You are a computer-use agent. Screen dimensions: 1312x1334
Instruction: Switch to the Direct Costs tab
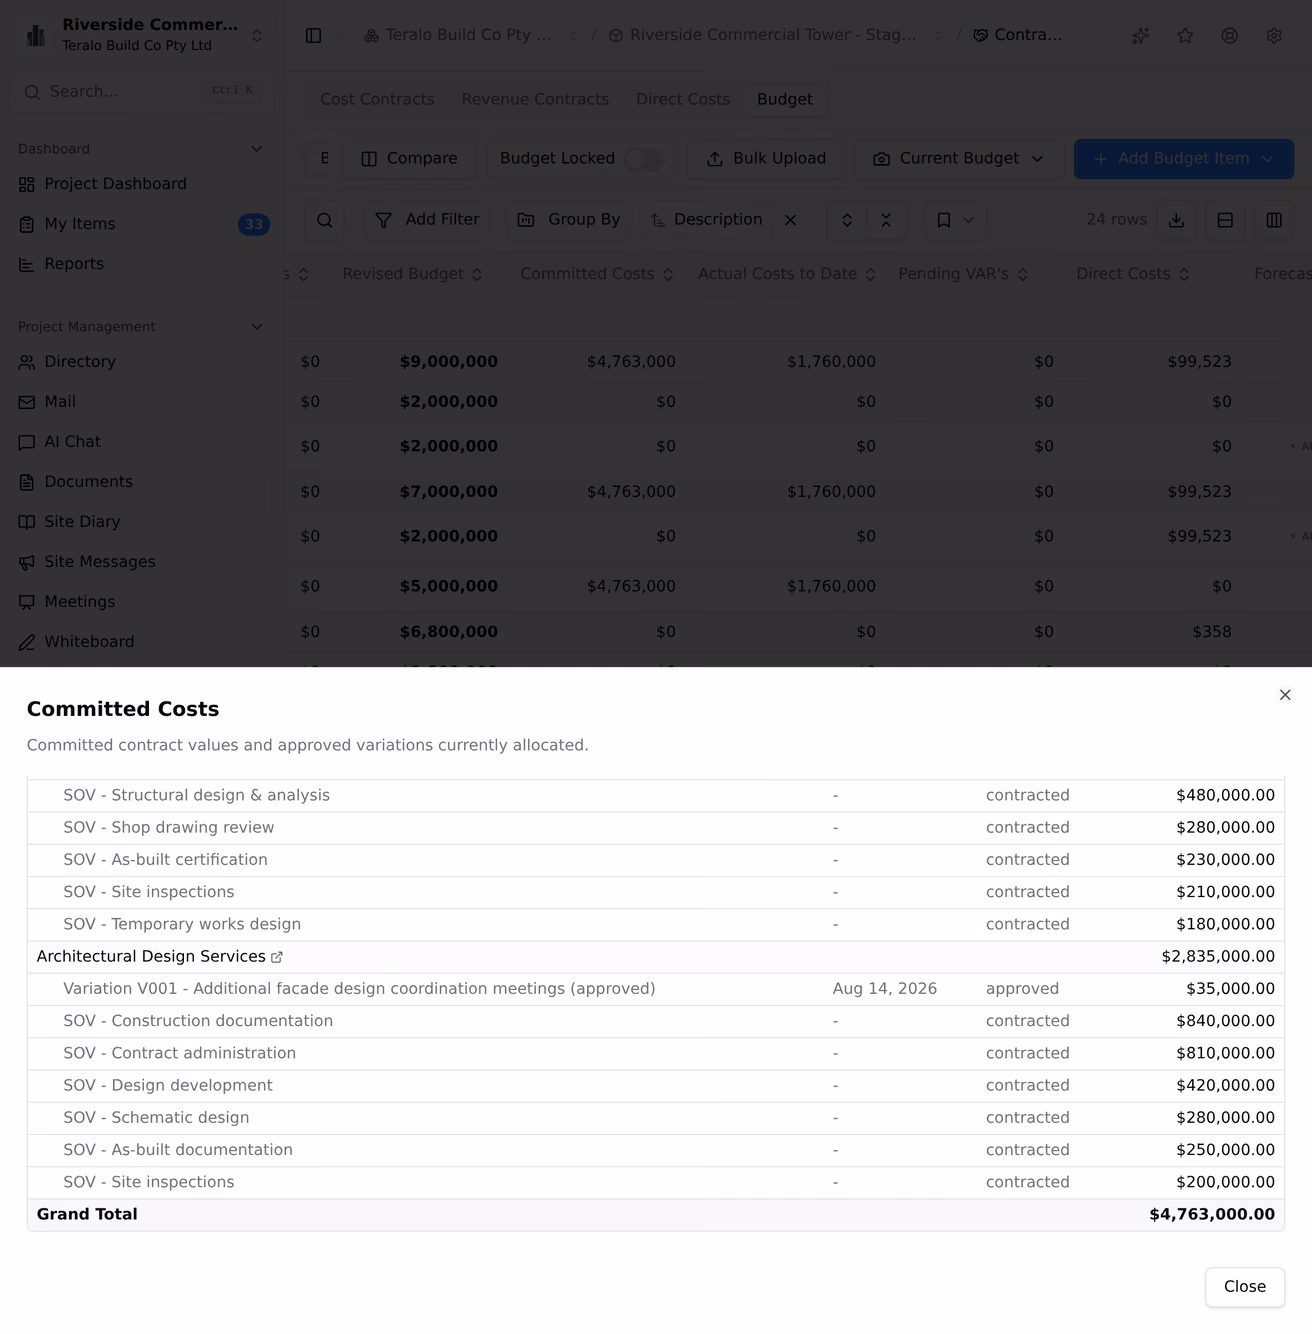[683, 99]
